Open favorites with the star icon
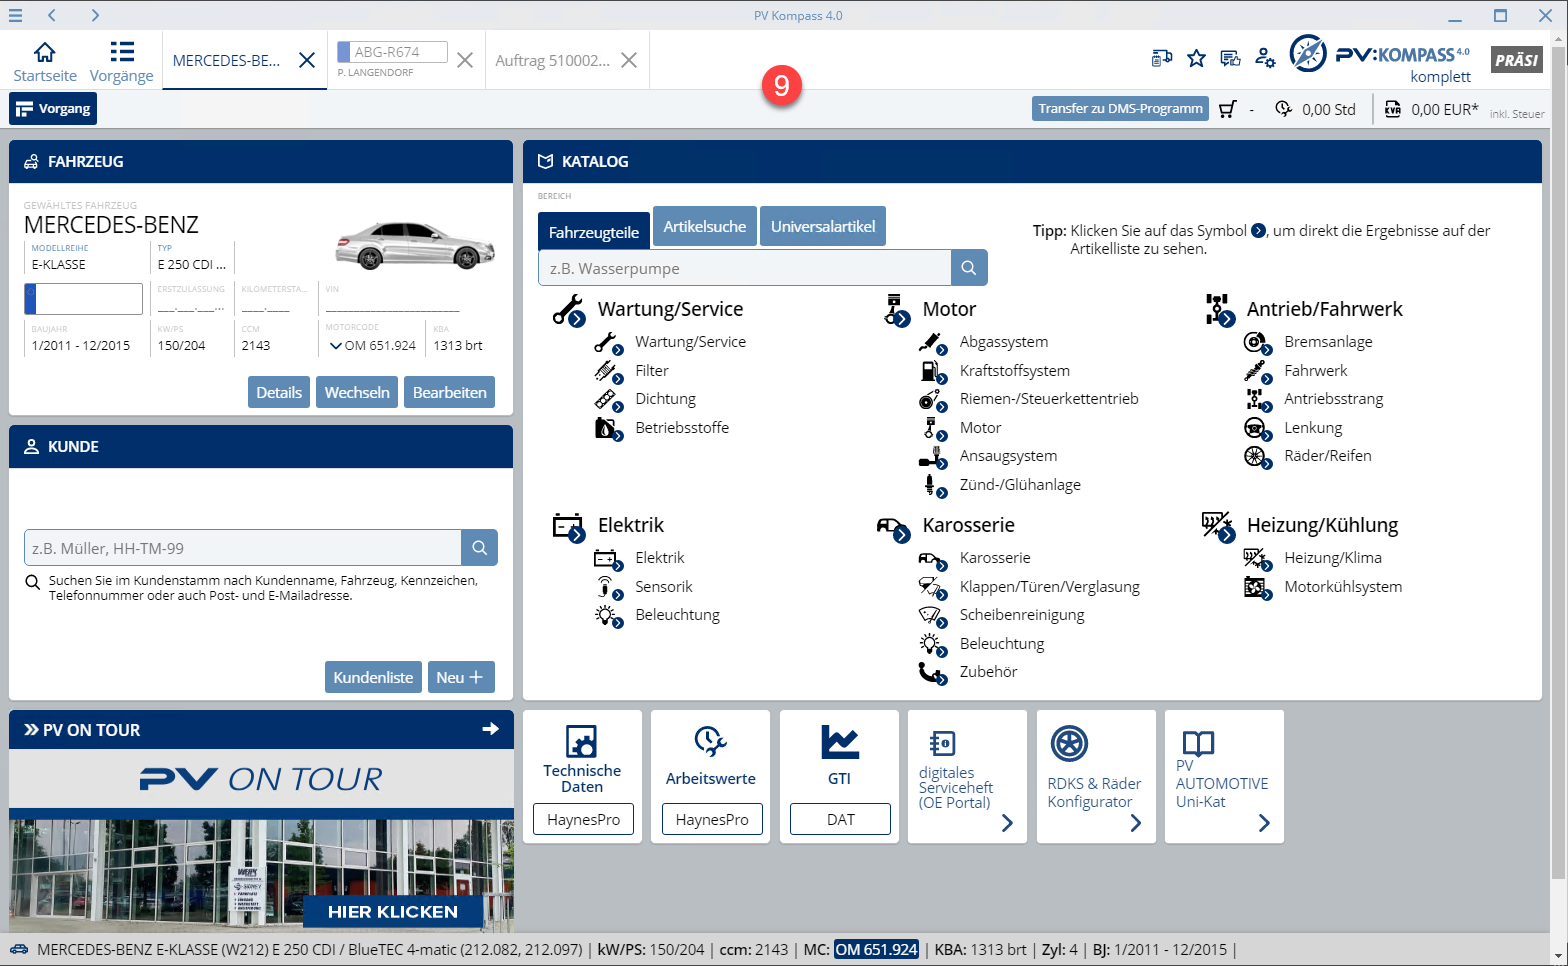 click(x=1196, y=59)
